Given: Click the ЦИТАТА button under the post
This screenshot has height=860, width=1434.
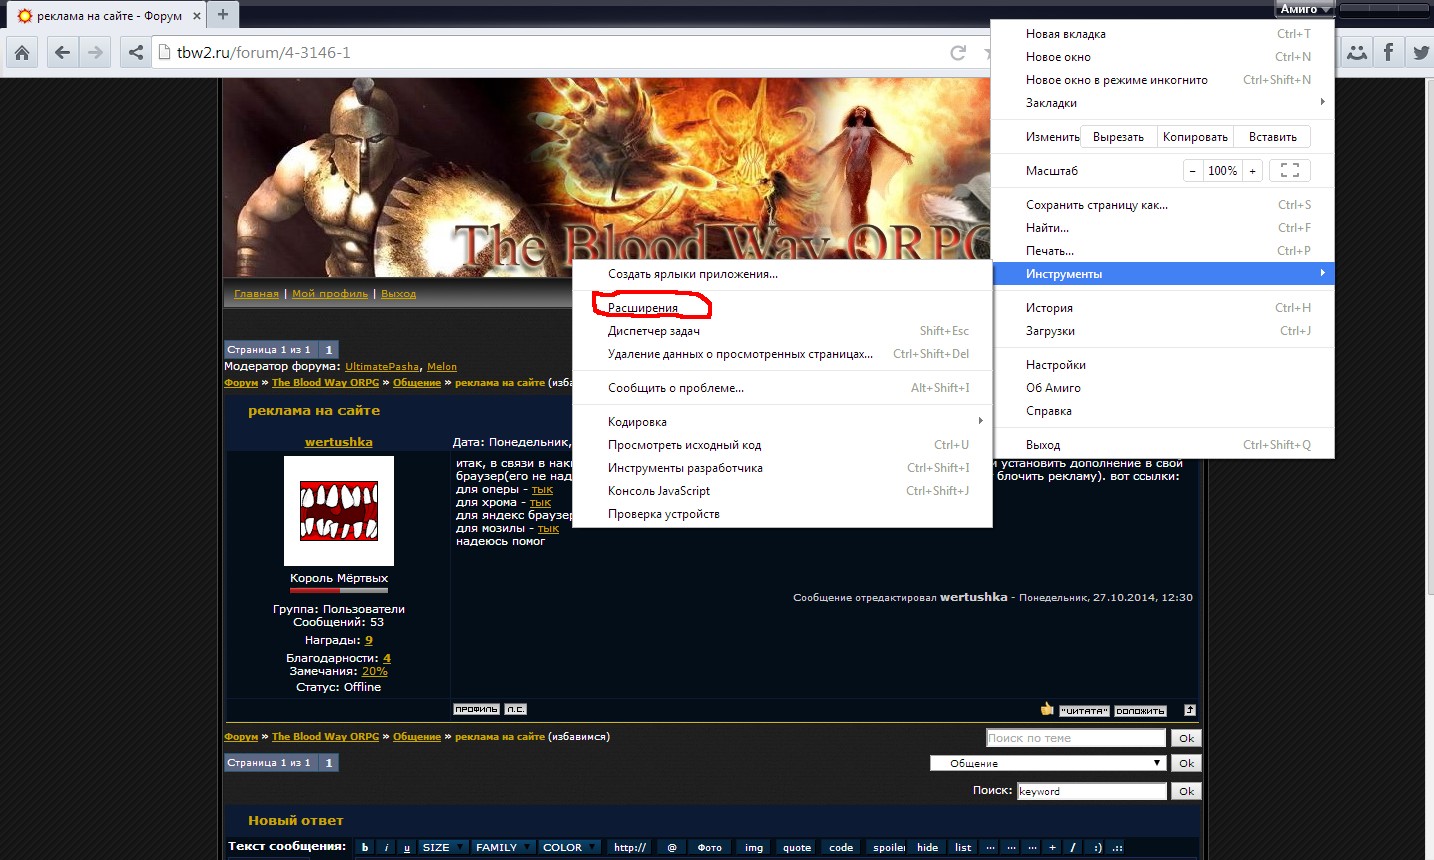Looking at the screenshot, I should 1085,711.
